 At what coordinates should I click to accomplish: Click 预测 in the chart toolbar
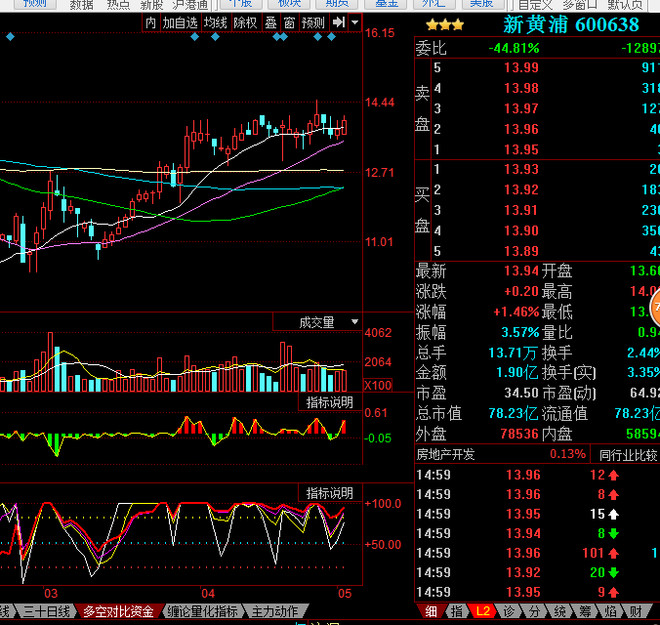313,23
